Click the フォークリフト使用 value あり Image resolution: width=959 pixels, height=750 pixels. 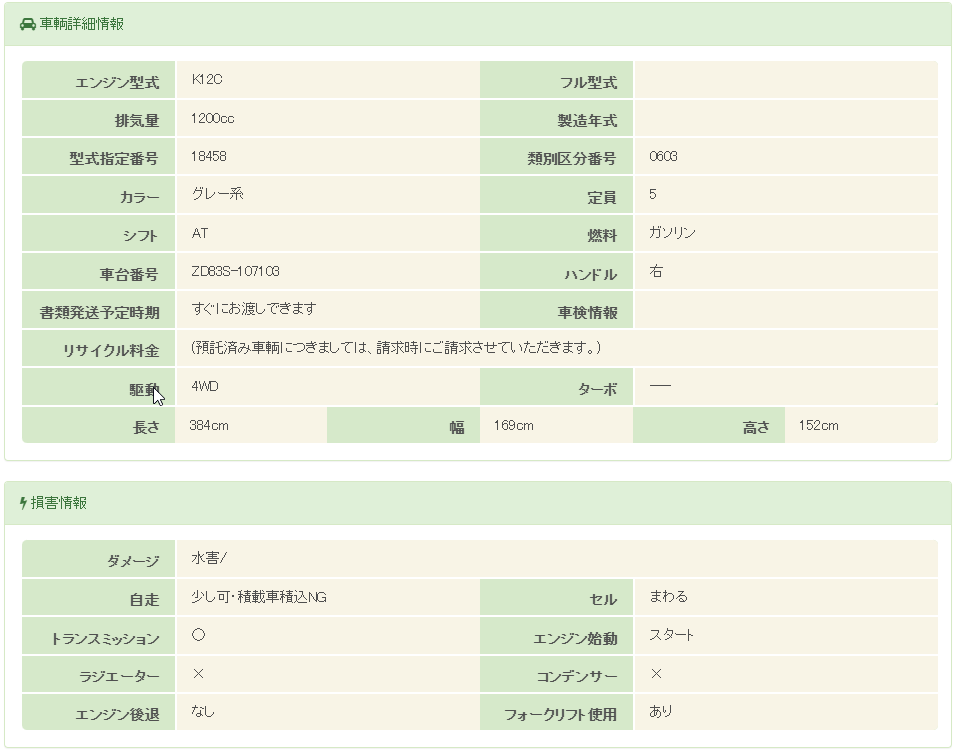click(x=661, y=711)
